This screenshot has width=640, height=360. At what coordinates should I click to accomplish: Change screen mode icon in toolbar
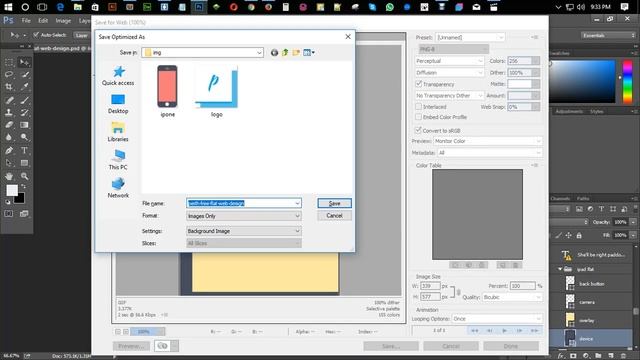(x=24, y=214)
